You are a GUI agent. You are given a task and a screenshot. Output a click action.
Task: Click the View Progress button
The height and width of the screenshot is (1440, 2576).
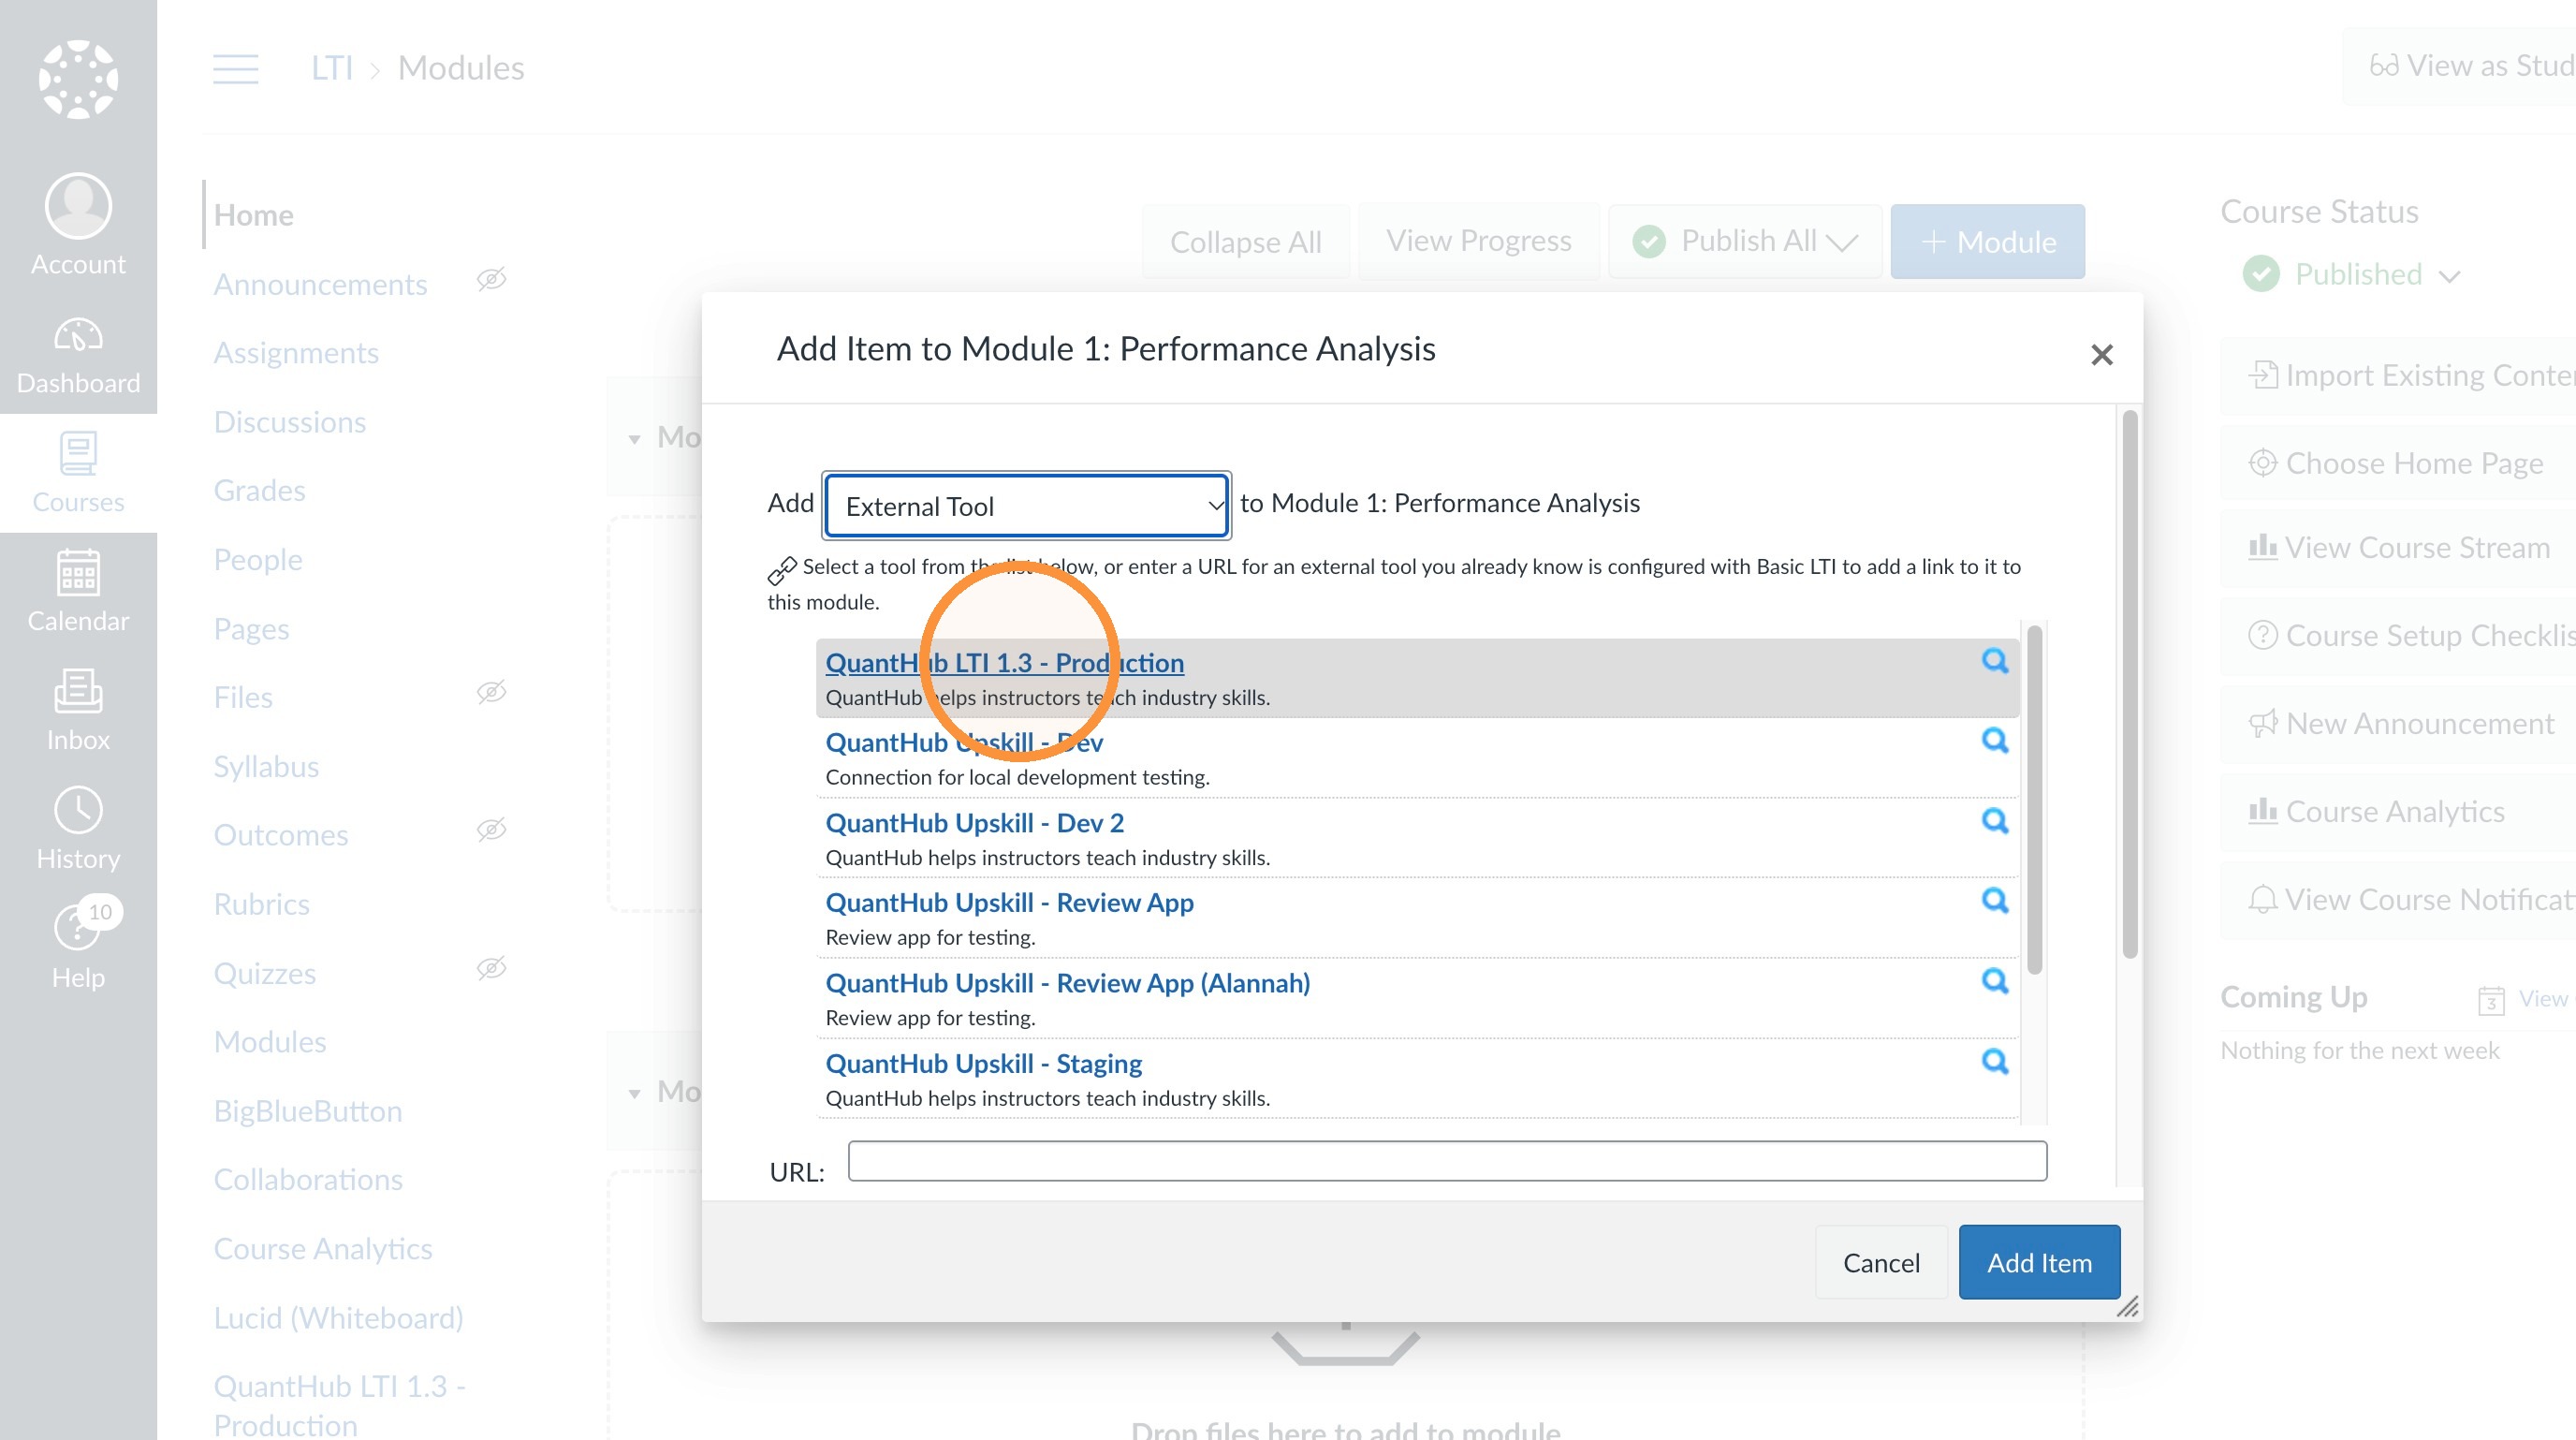click(x=1478, y=241)
